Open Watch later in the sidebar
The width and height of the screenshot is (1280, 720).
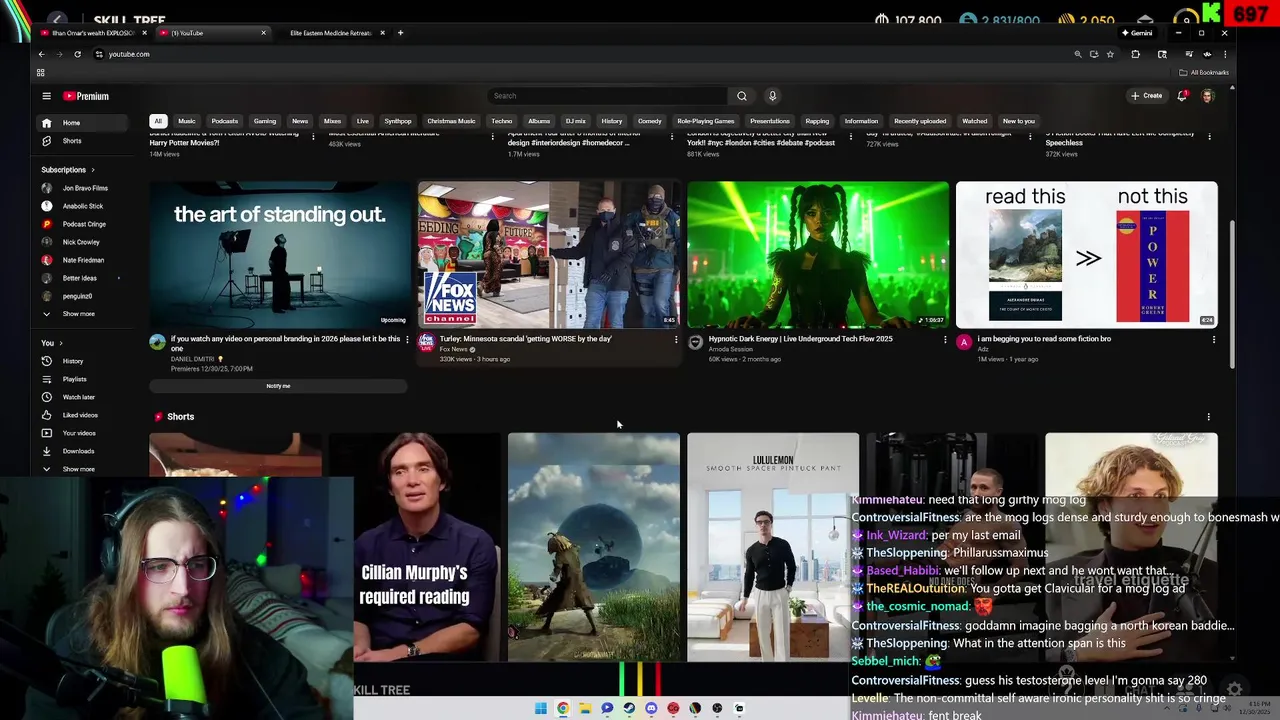(x=80, y=397)
